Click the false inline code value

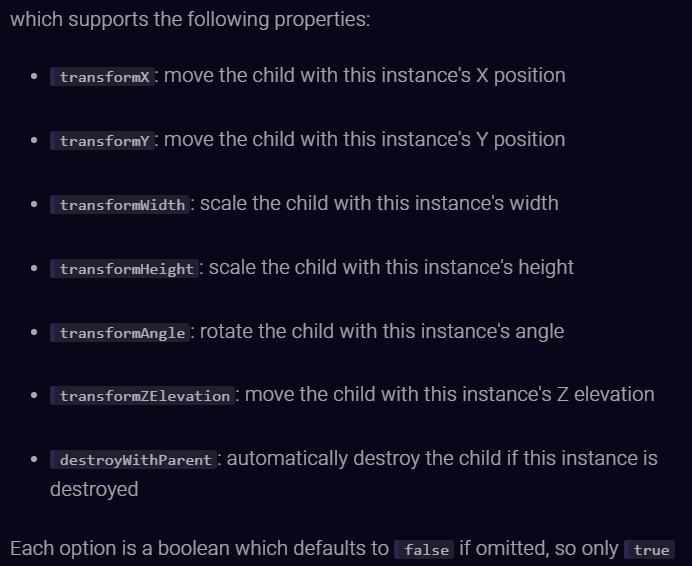pyautogui.click(x=424, y=550)
